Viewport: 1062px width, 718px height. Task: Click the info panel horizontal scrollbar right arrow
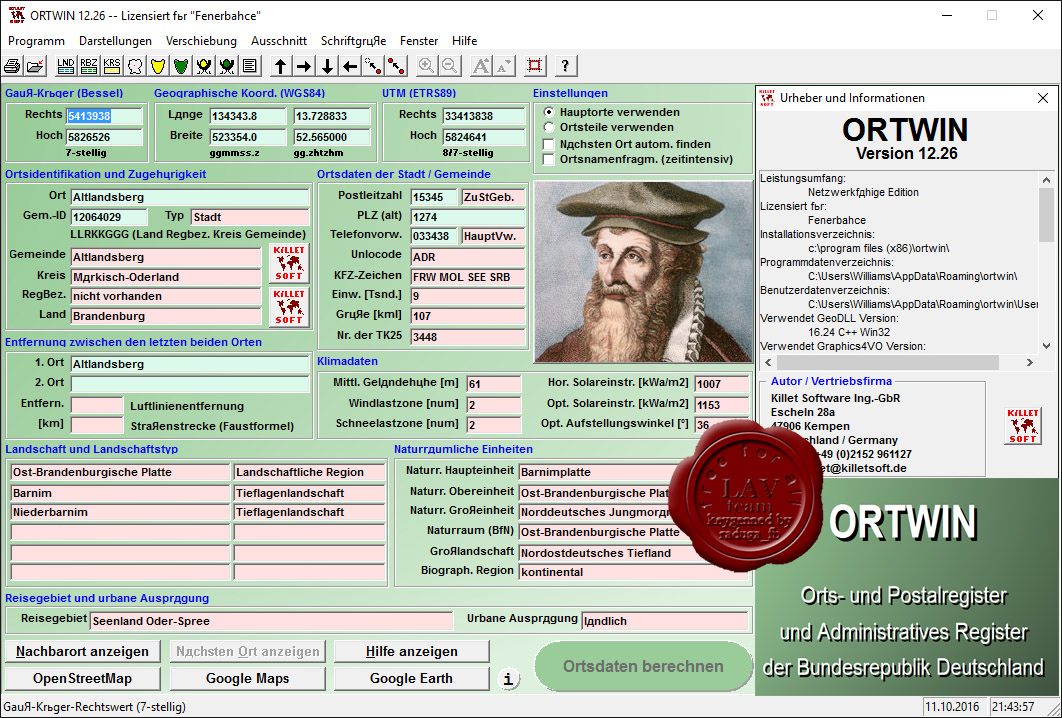pos(1030,362)
